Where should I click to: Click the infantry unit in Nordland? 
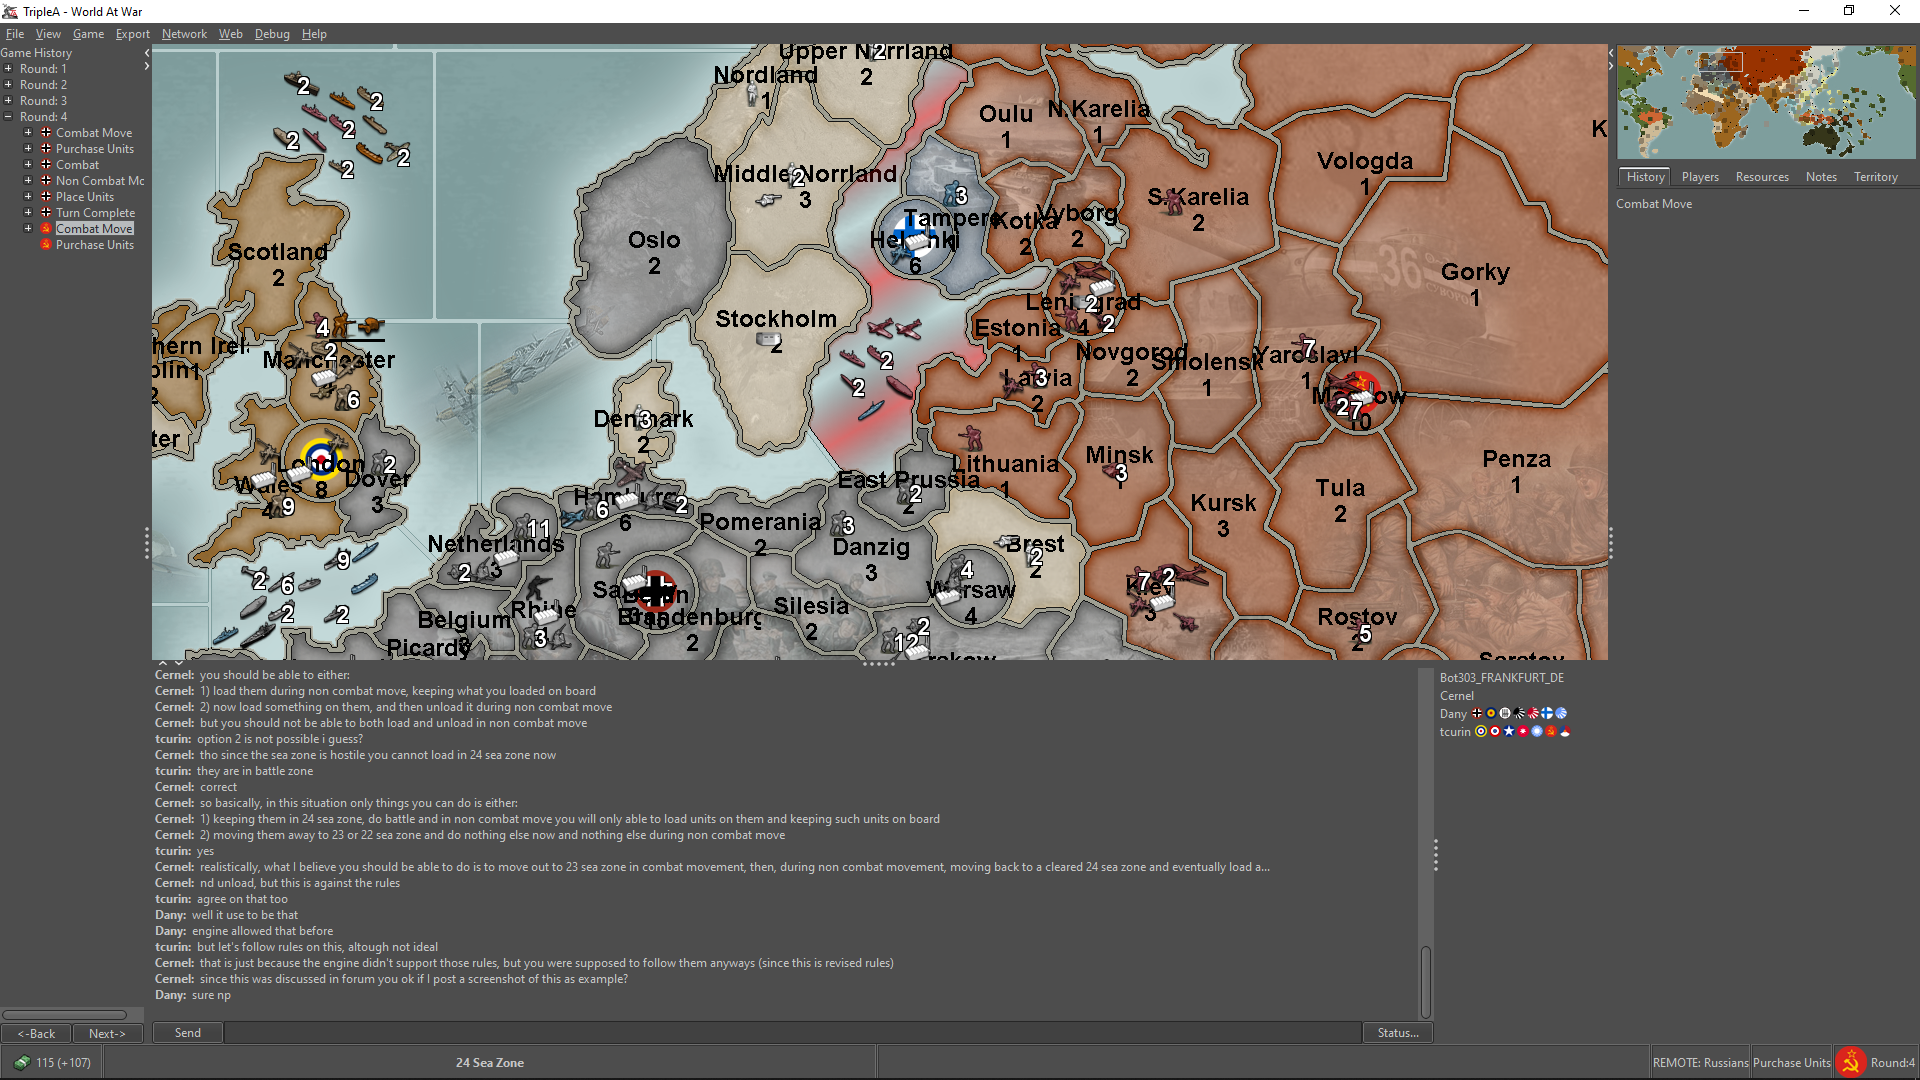coord(752,95)
